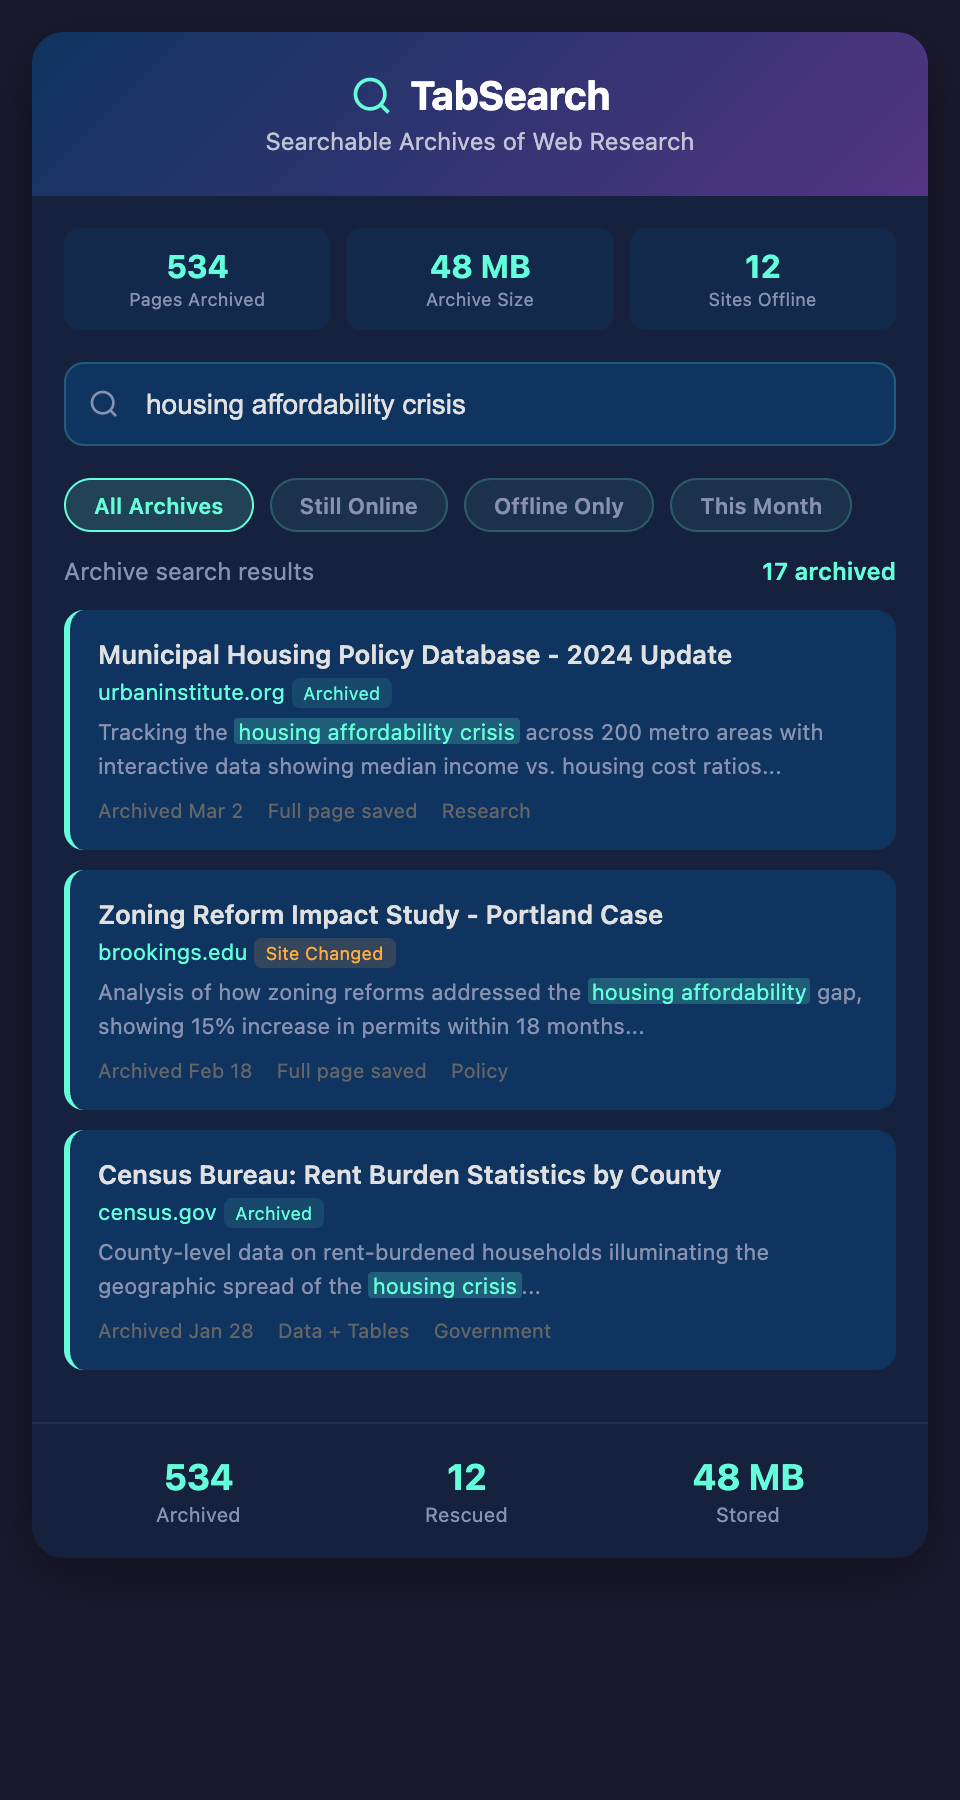This screenshot has height=1800, width=960.
Task: Click the brookings.edu source link
Action: [x=172, y=953]
